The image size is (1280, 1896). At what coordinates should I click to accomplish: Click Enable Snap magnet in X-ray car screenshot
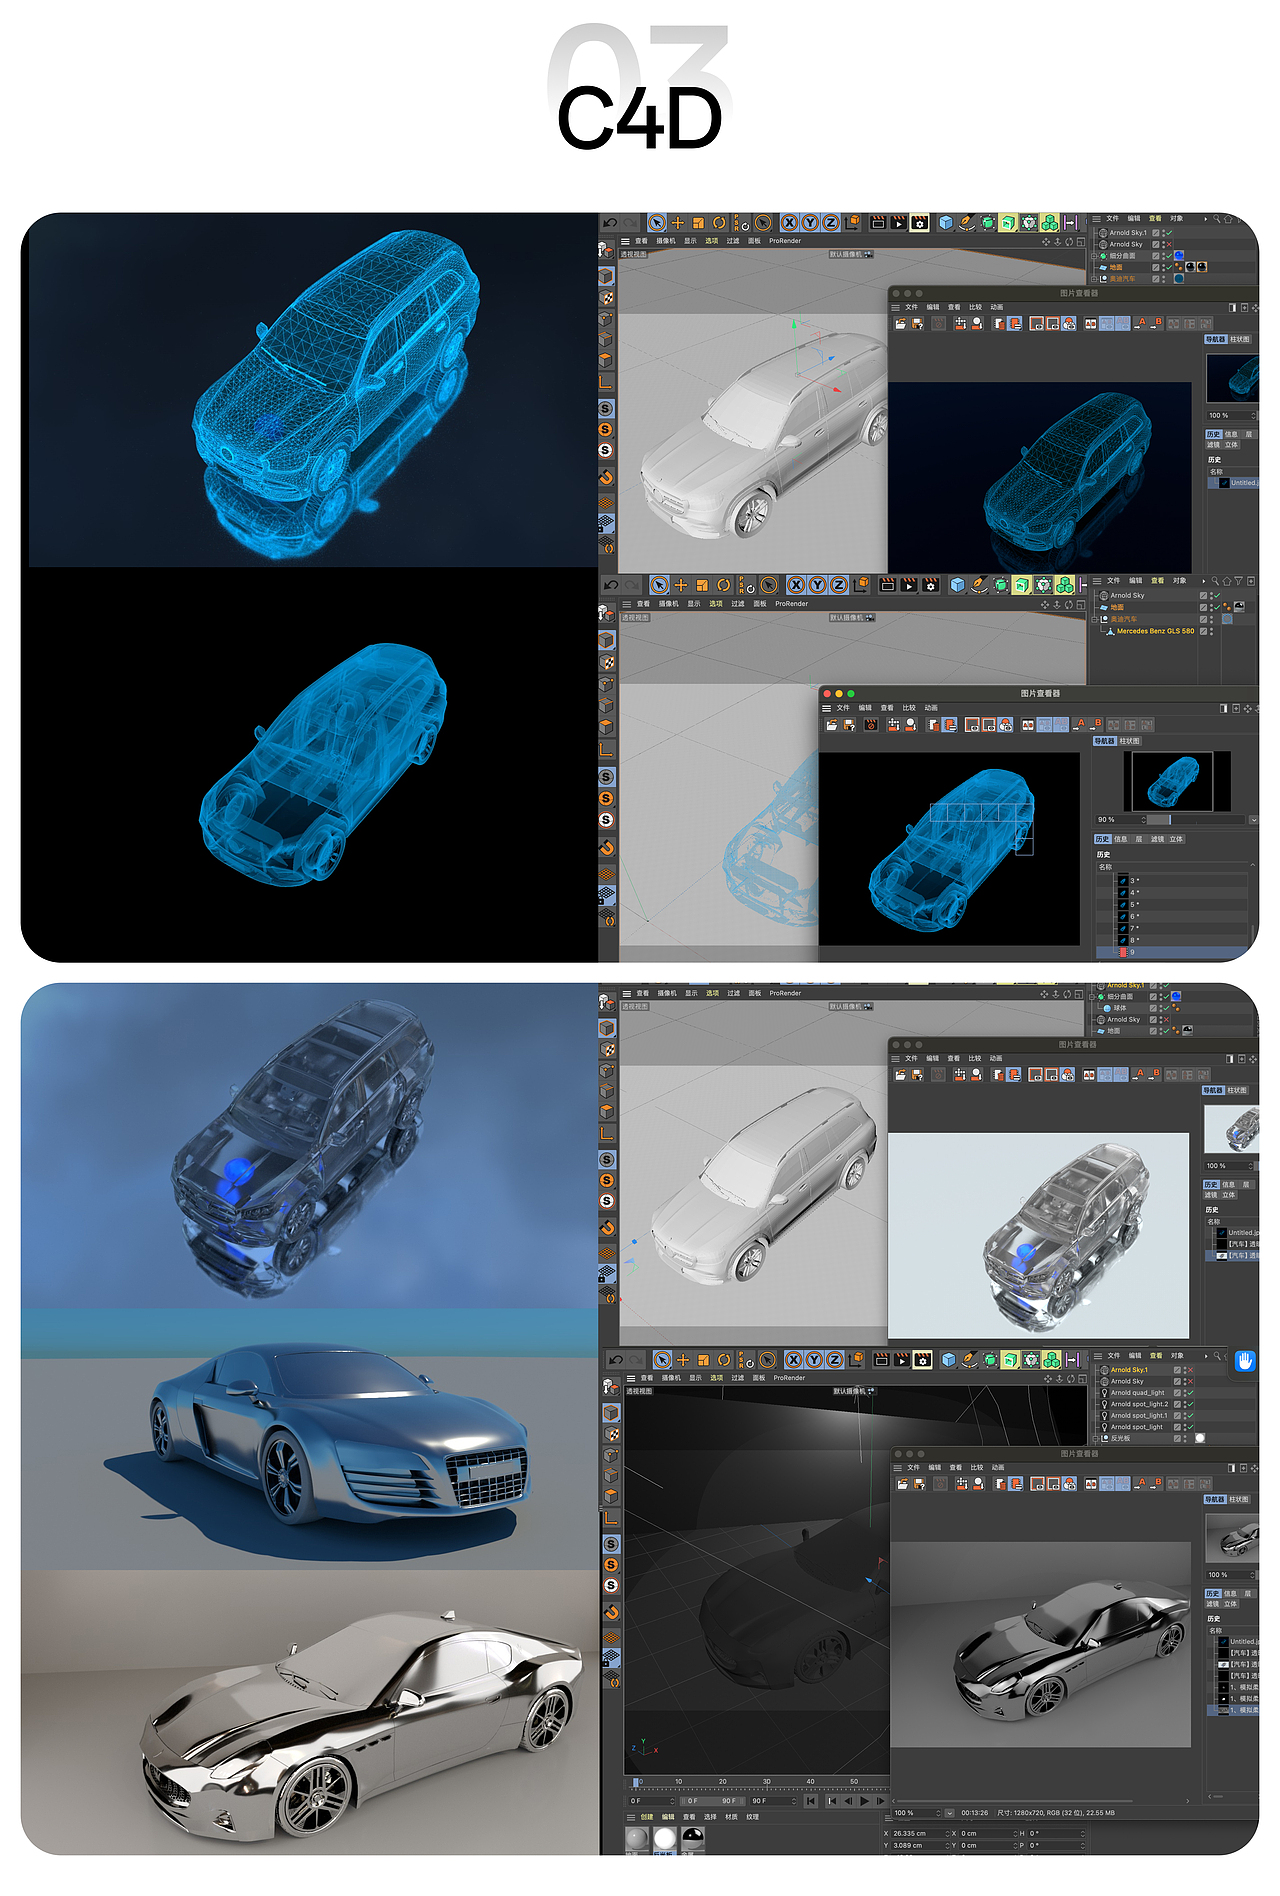(x=606, y=848)
